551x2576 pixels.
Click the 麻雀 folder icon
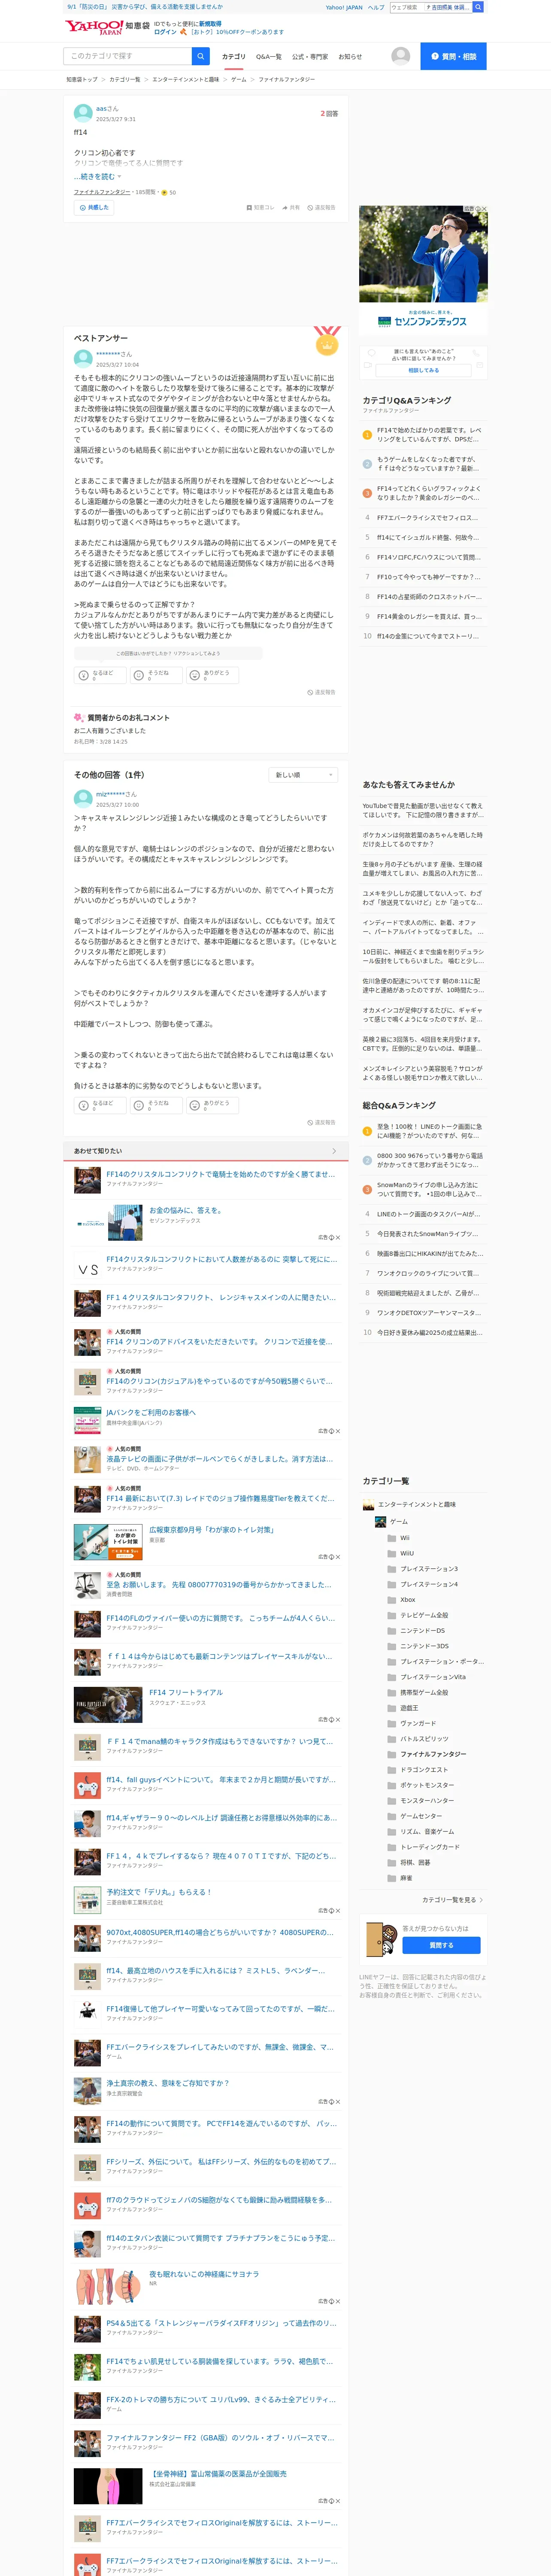(x=392, y=1878)
